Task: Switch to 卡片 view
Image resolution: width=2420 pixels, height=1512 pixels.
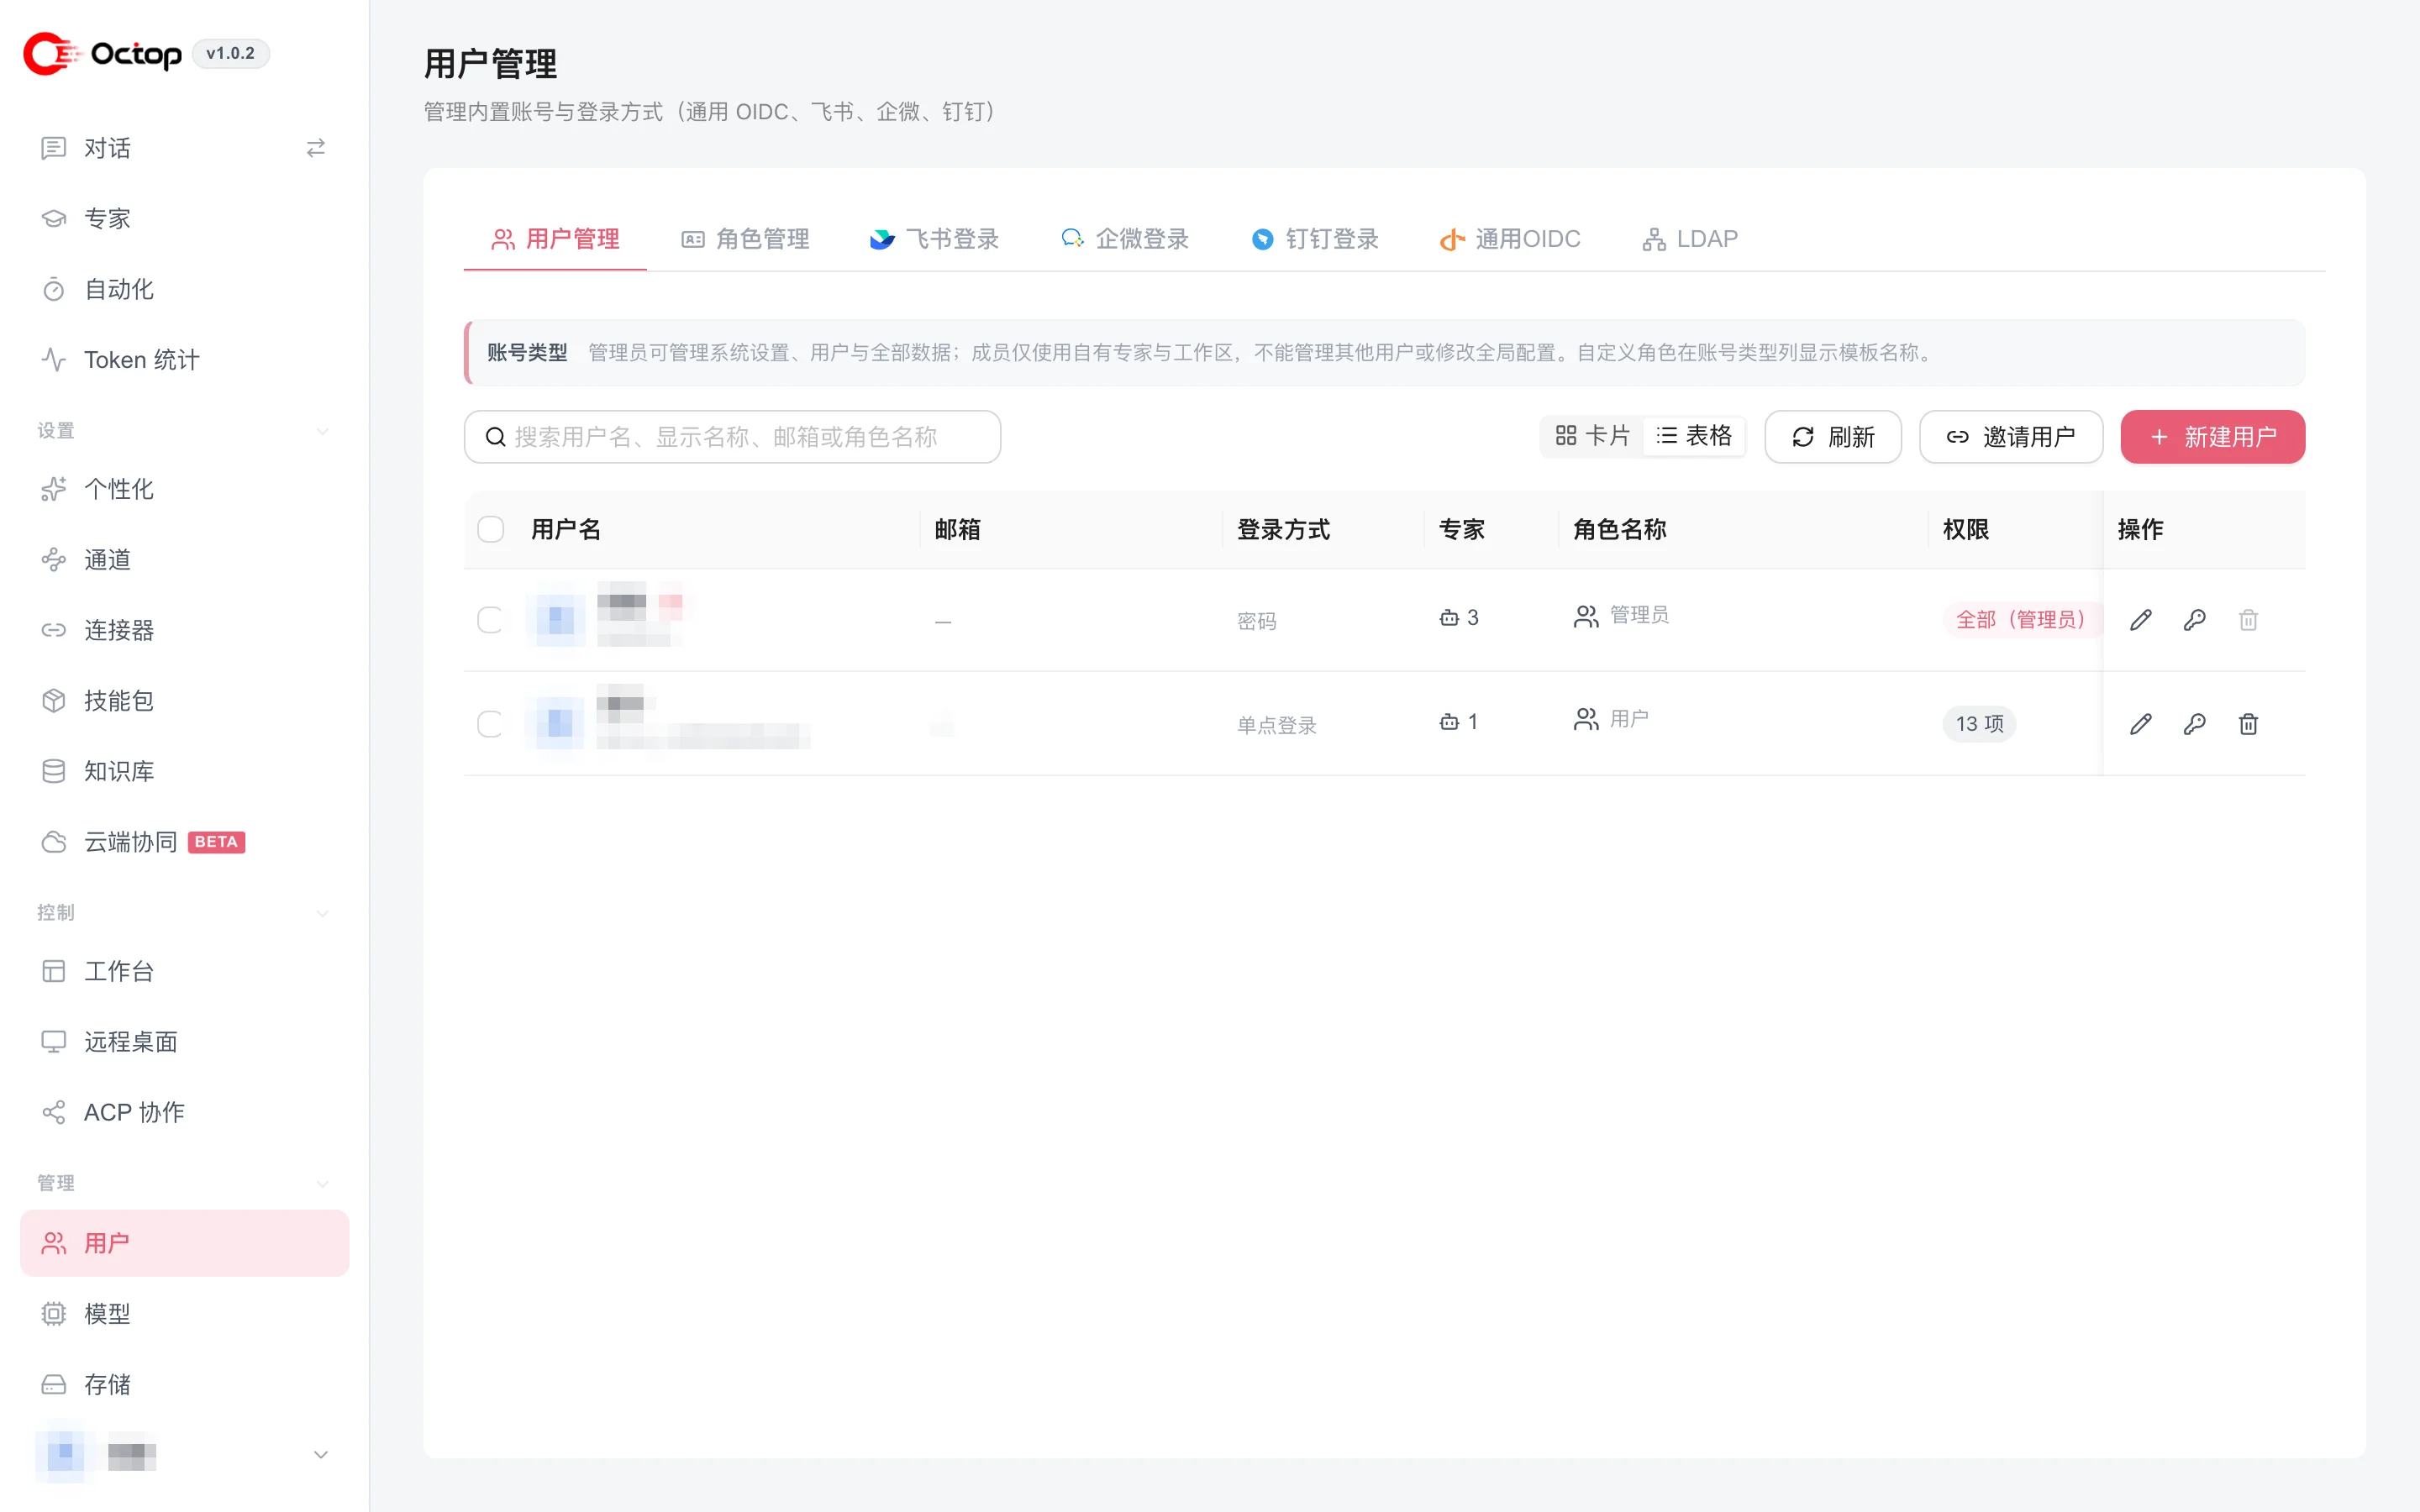Action: [1592, 436]
